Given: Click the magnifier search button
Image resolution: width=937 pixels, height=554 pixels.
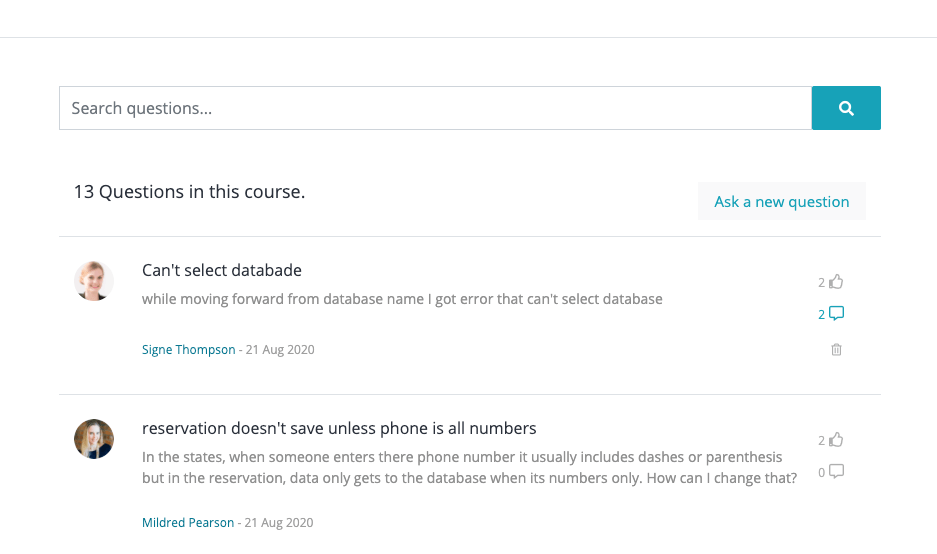Looking at the screenshot, I should pyautogui.click(x=845, y=108).
